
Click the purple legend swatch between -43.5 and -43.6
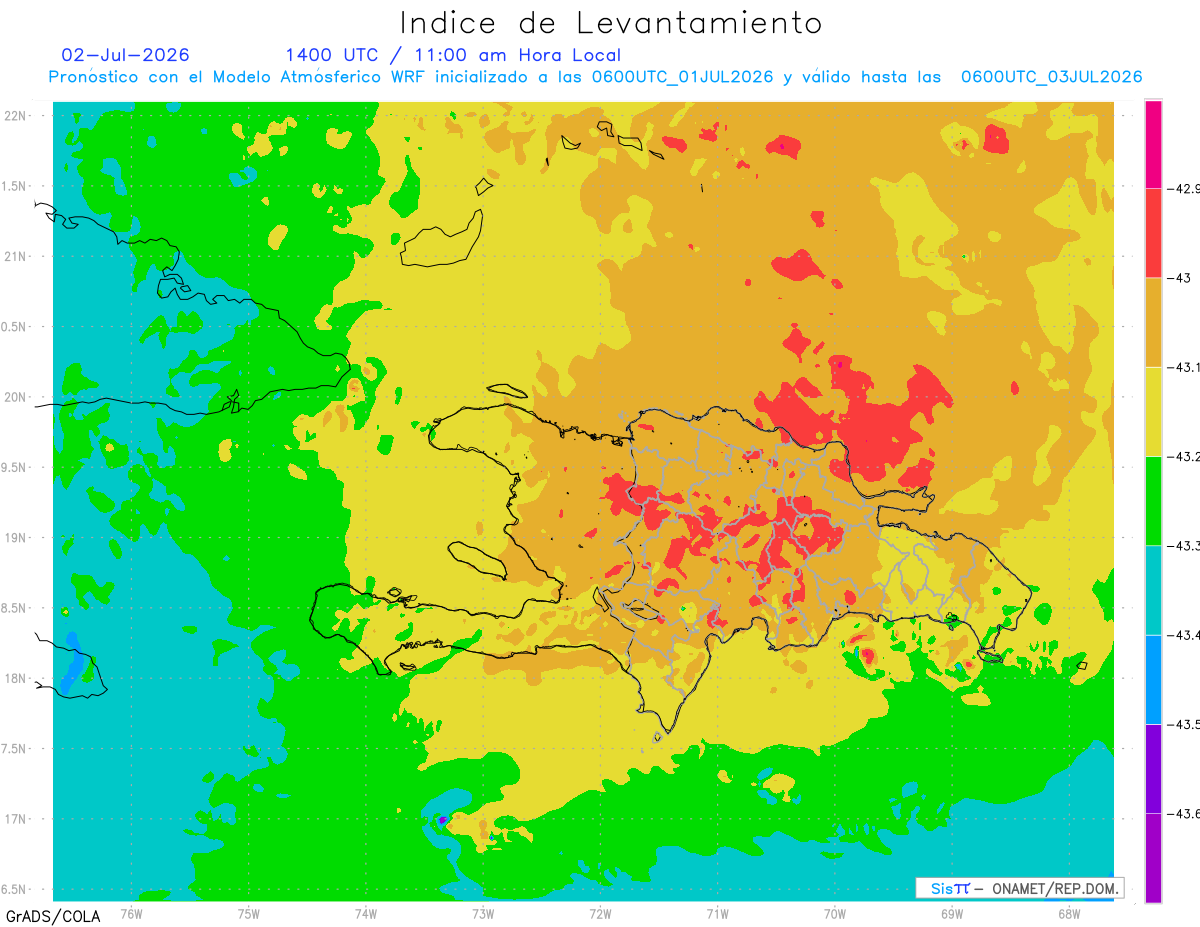(1153, 768)
